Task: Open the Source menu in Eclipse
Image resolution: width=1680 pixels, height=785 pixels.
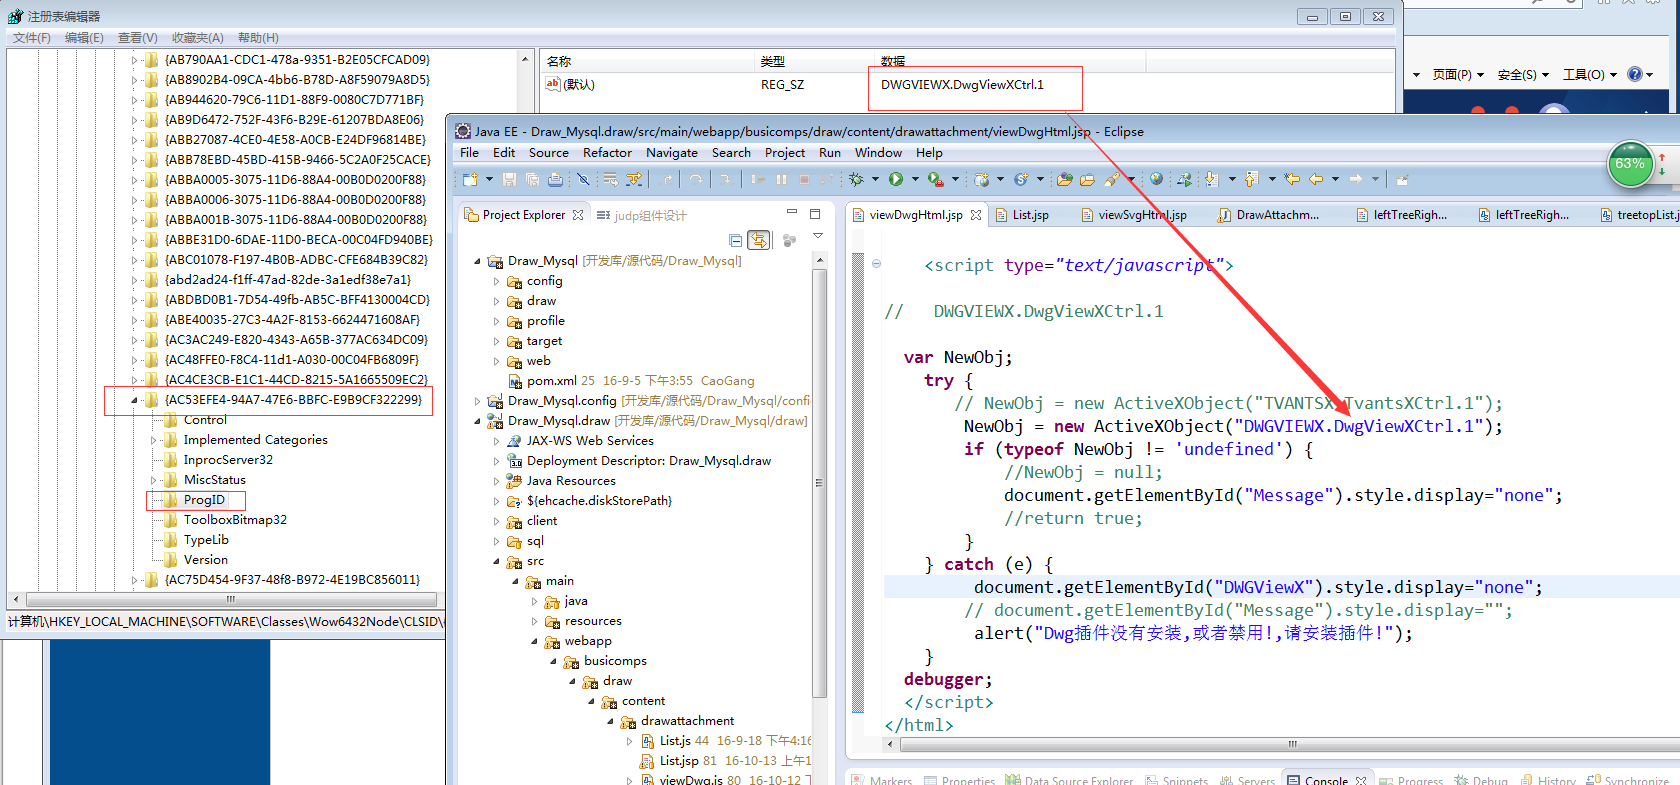Action: click(x=548, y=153)
